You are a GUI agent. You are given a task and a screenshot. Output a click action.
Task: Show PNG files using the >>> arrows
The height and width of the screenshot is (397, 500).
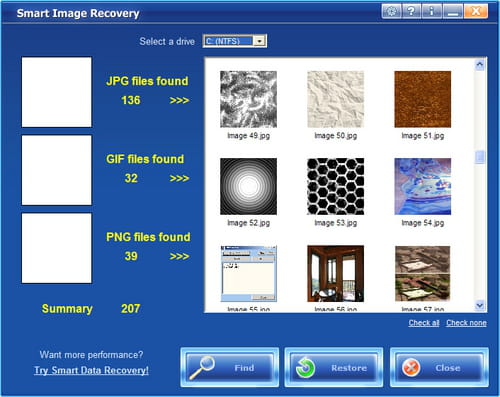[179, 256]
